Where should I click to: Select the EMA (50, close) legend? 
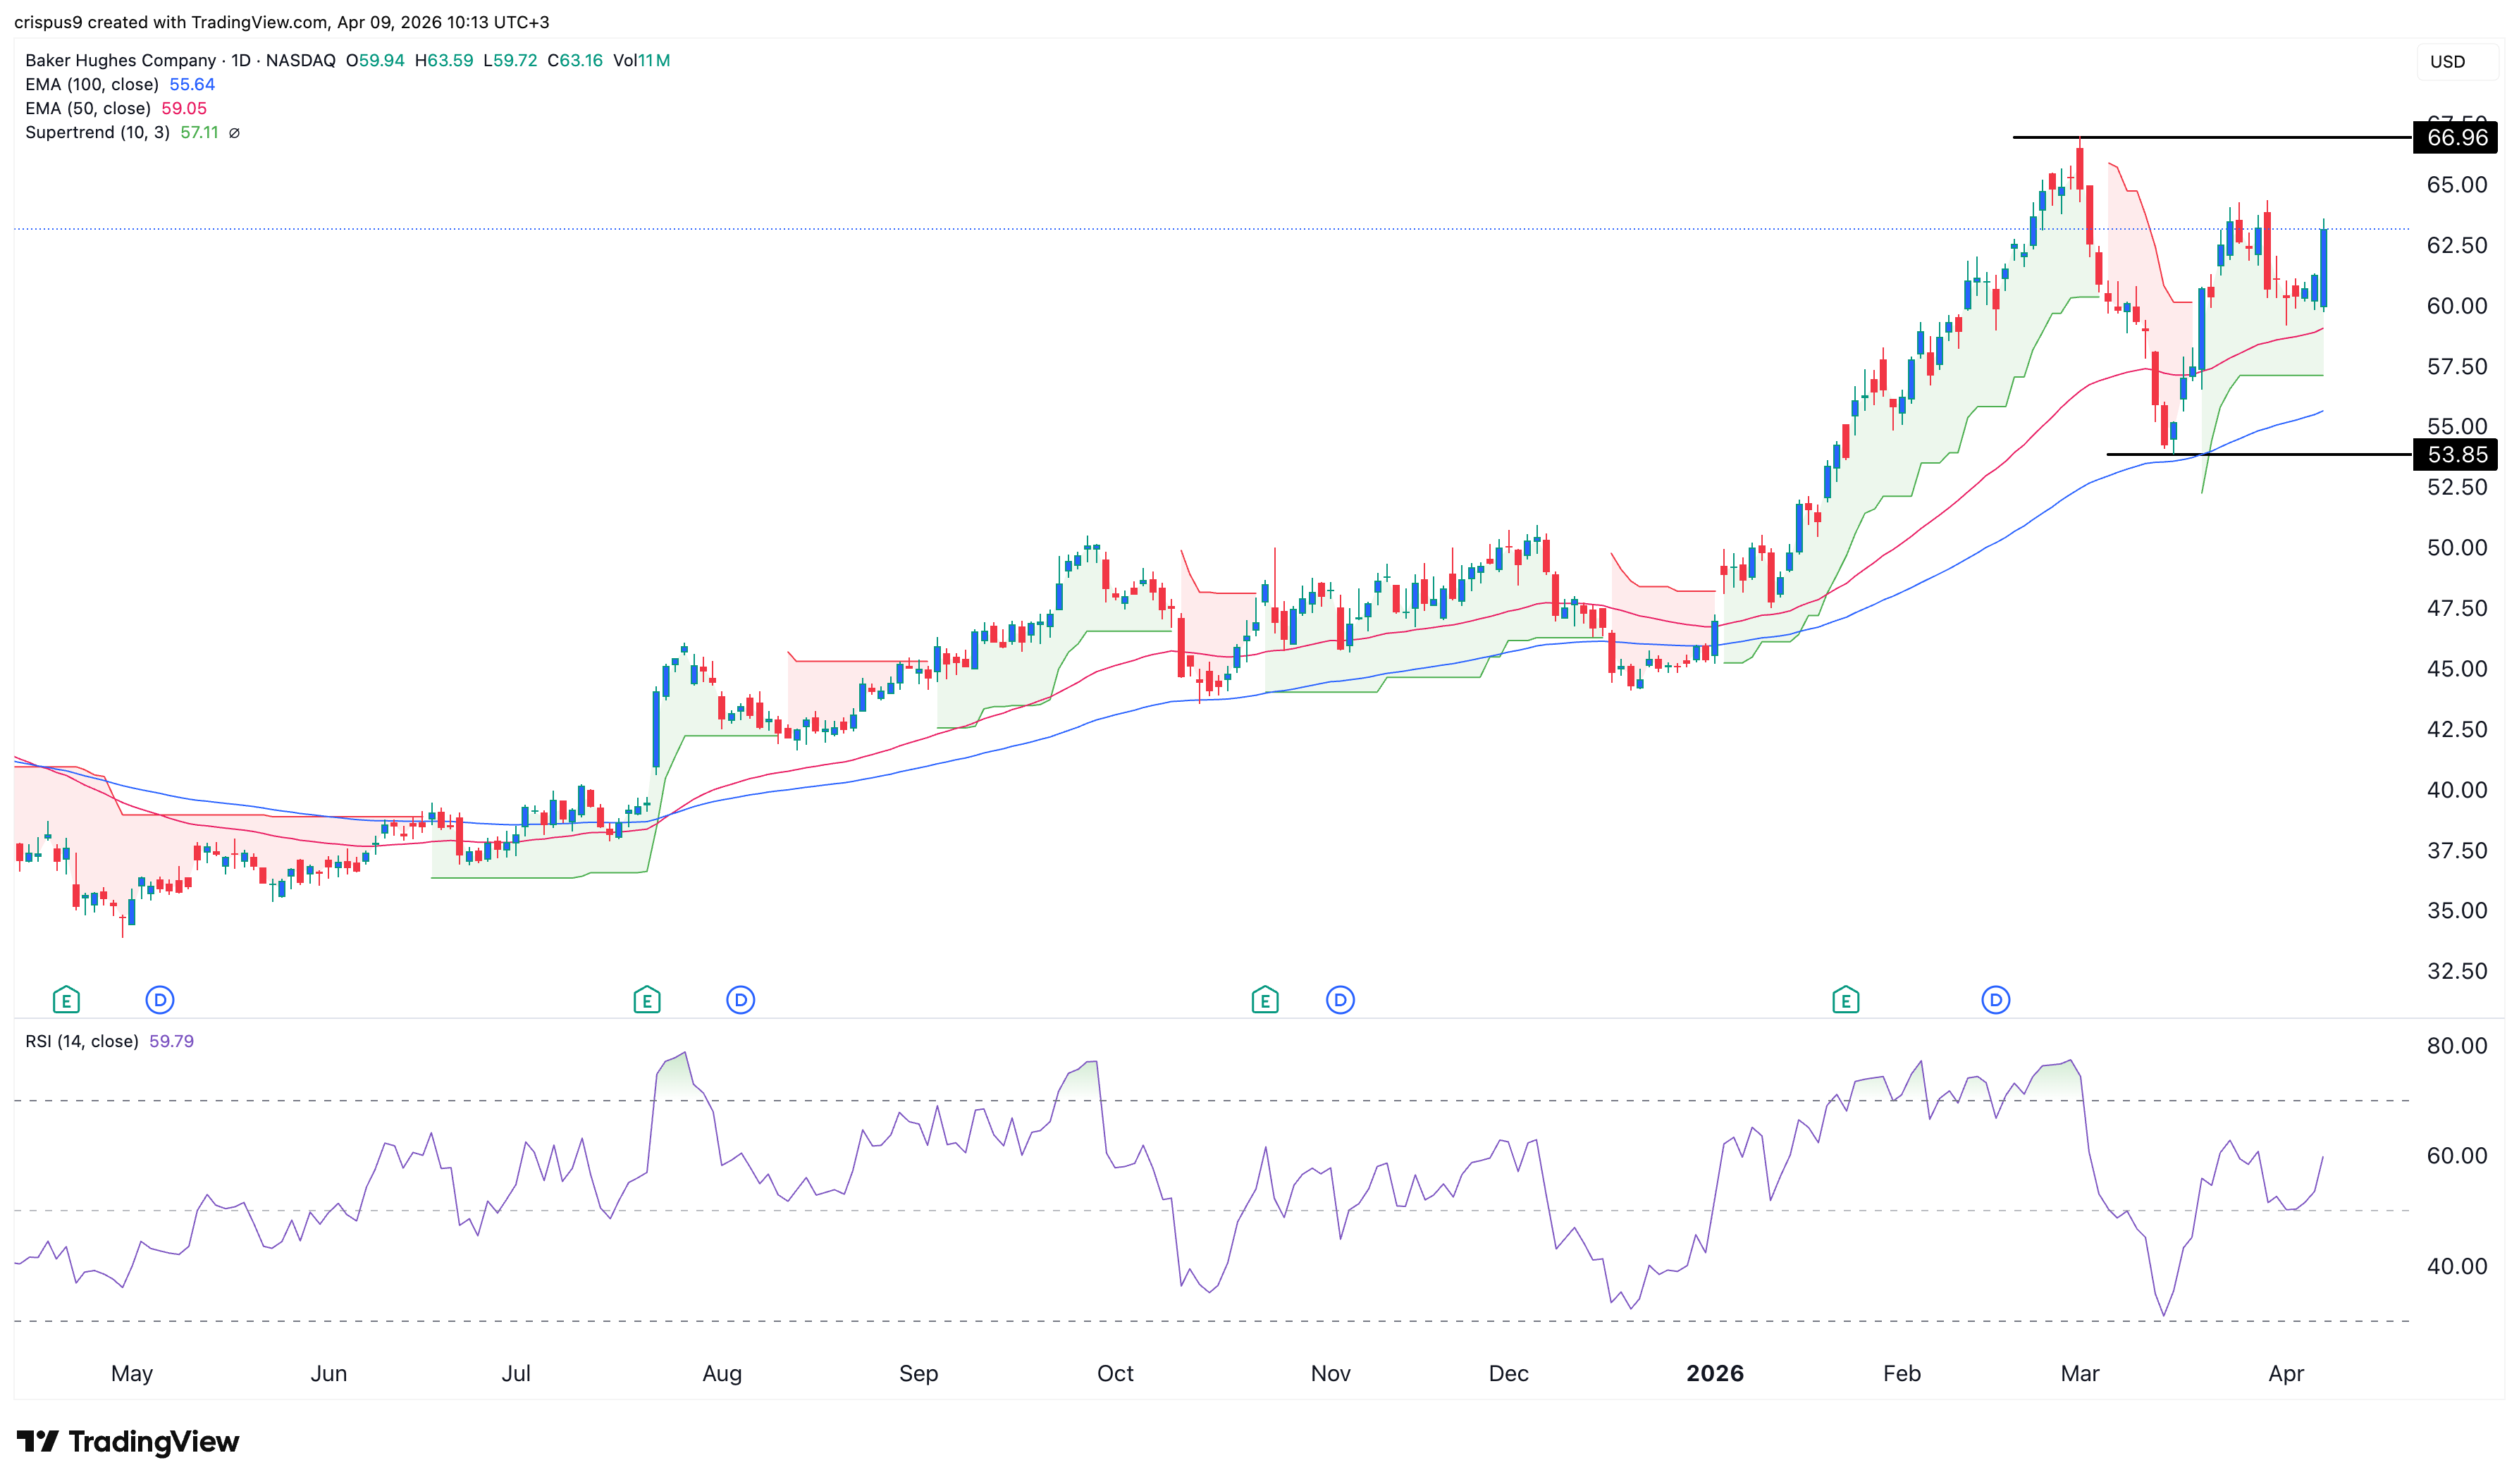[x=88, y=109]
